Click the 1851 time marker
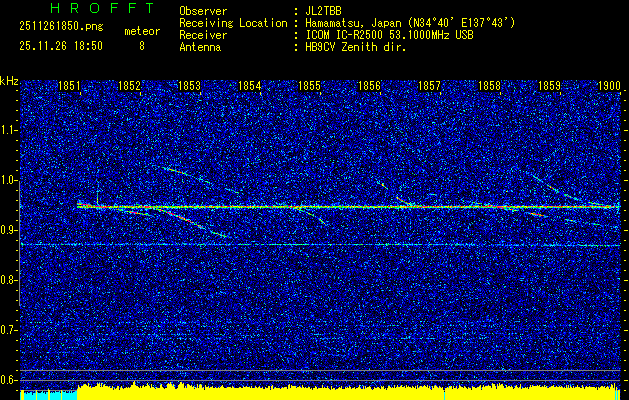The image size is (629, 400). pyautogui.click(x=70, y=87)
